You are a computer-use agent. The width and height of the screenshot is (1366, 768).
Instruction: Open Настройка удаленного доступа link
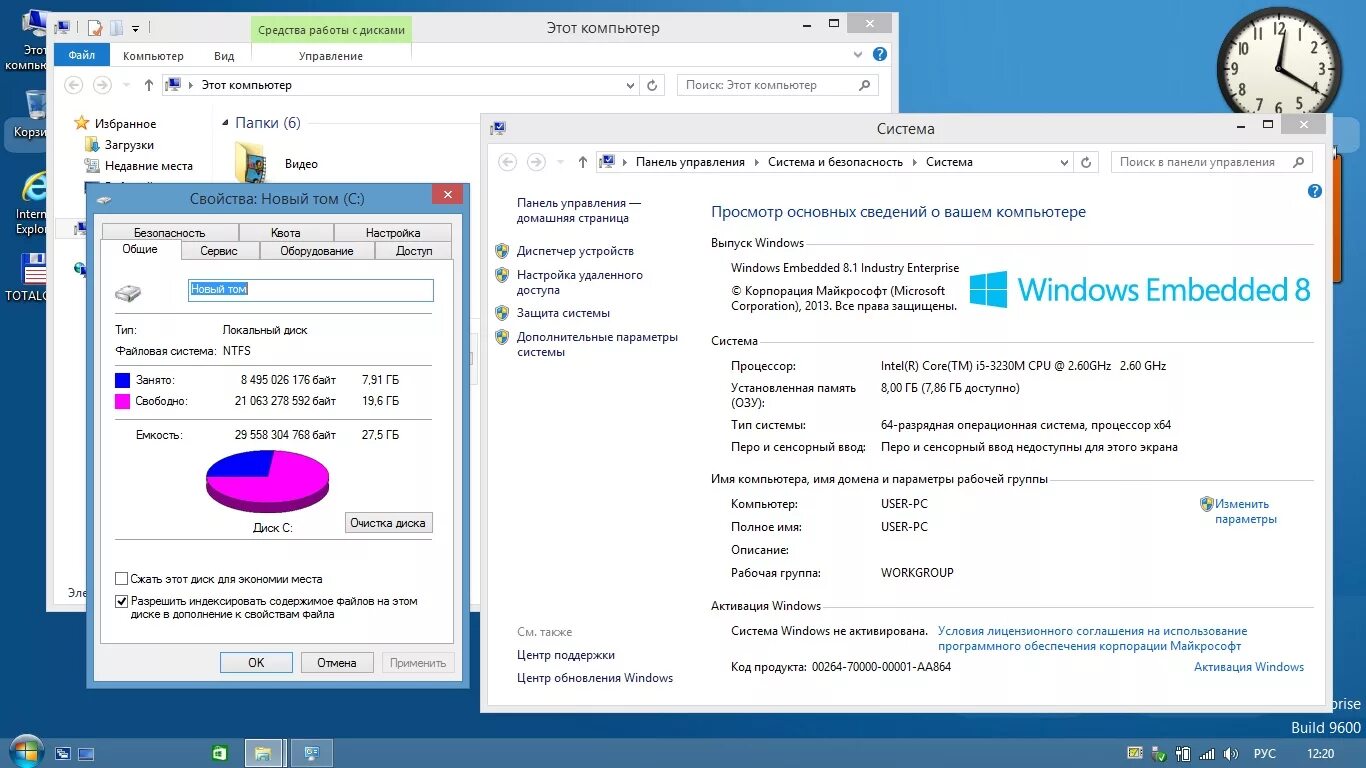click(580, 282)
